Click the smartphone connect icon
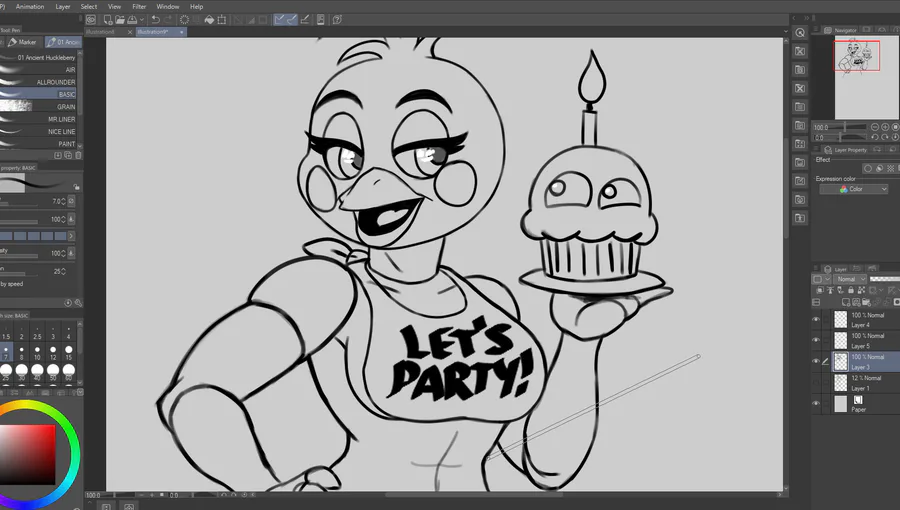Screen dimensions: 900x510 (321, 20)
